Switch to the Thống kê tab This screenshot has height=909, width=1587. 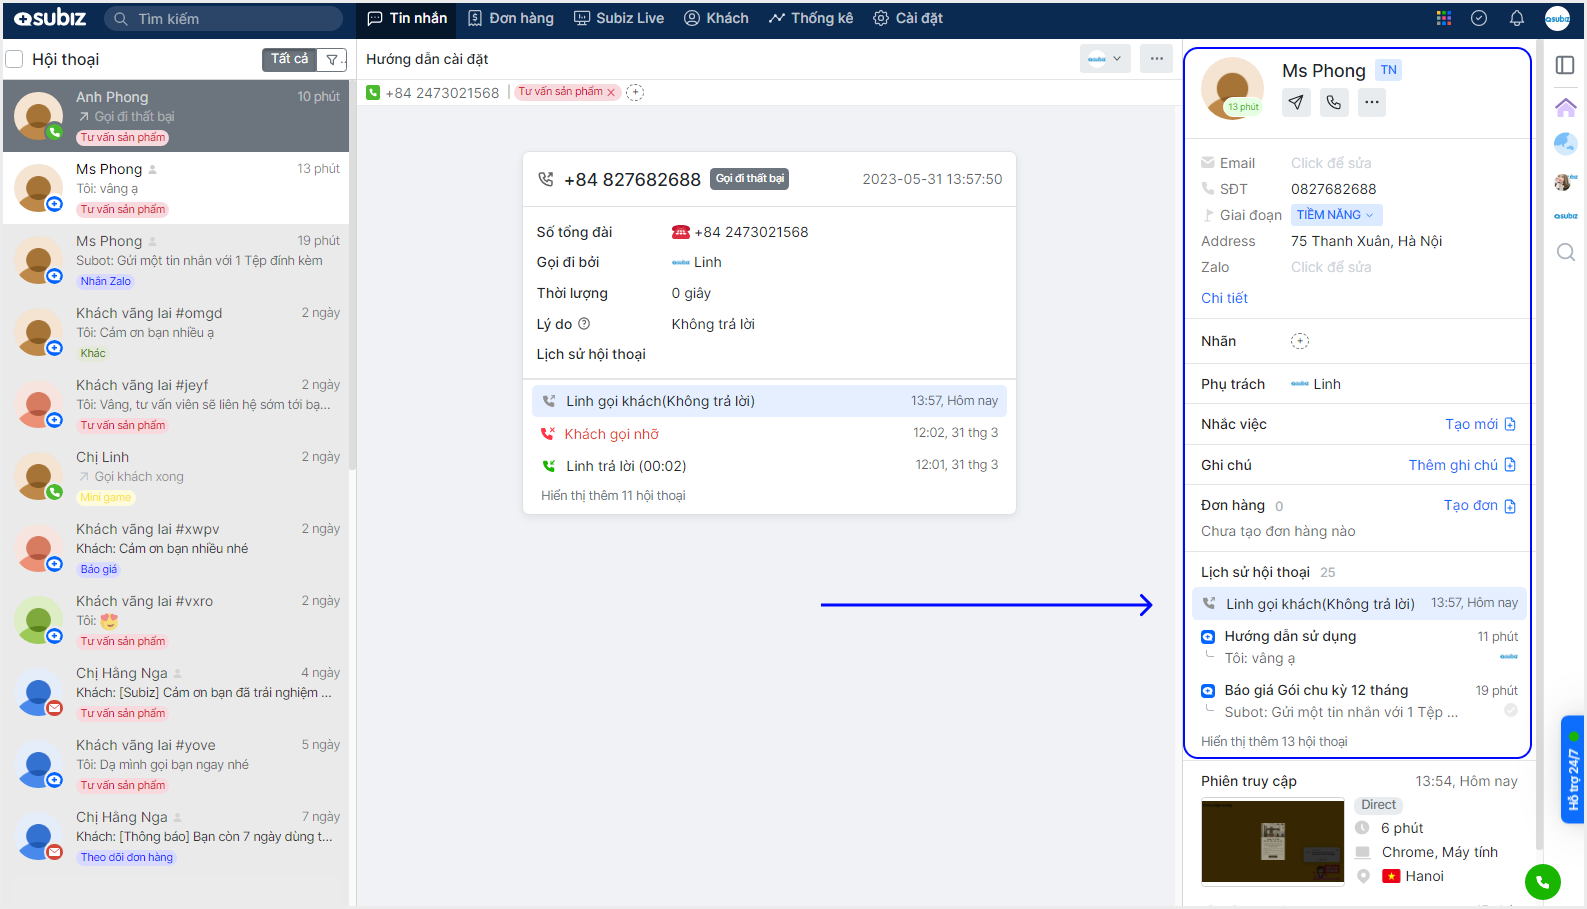810,18
